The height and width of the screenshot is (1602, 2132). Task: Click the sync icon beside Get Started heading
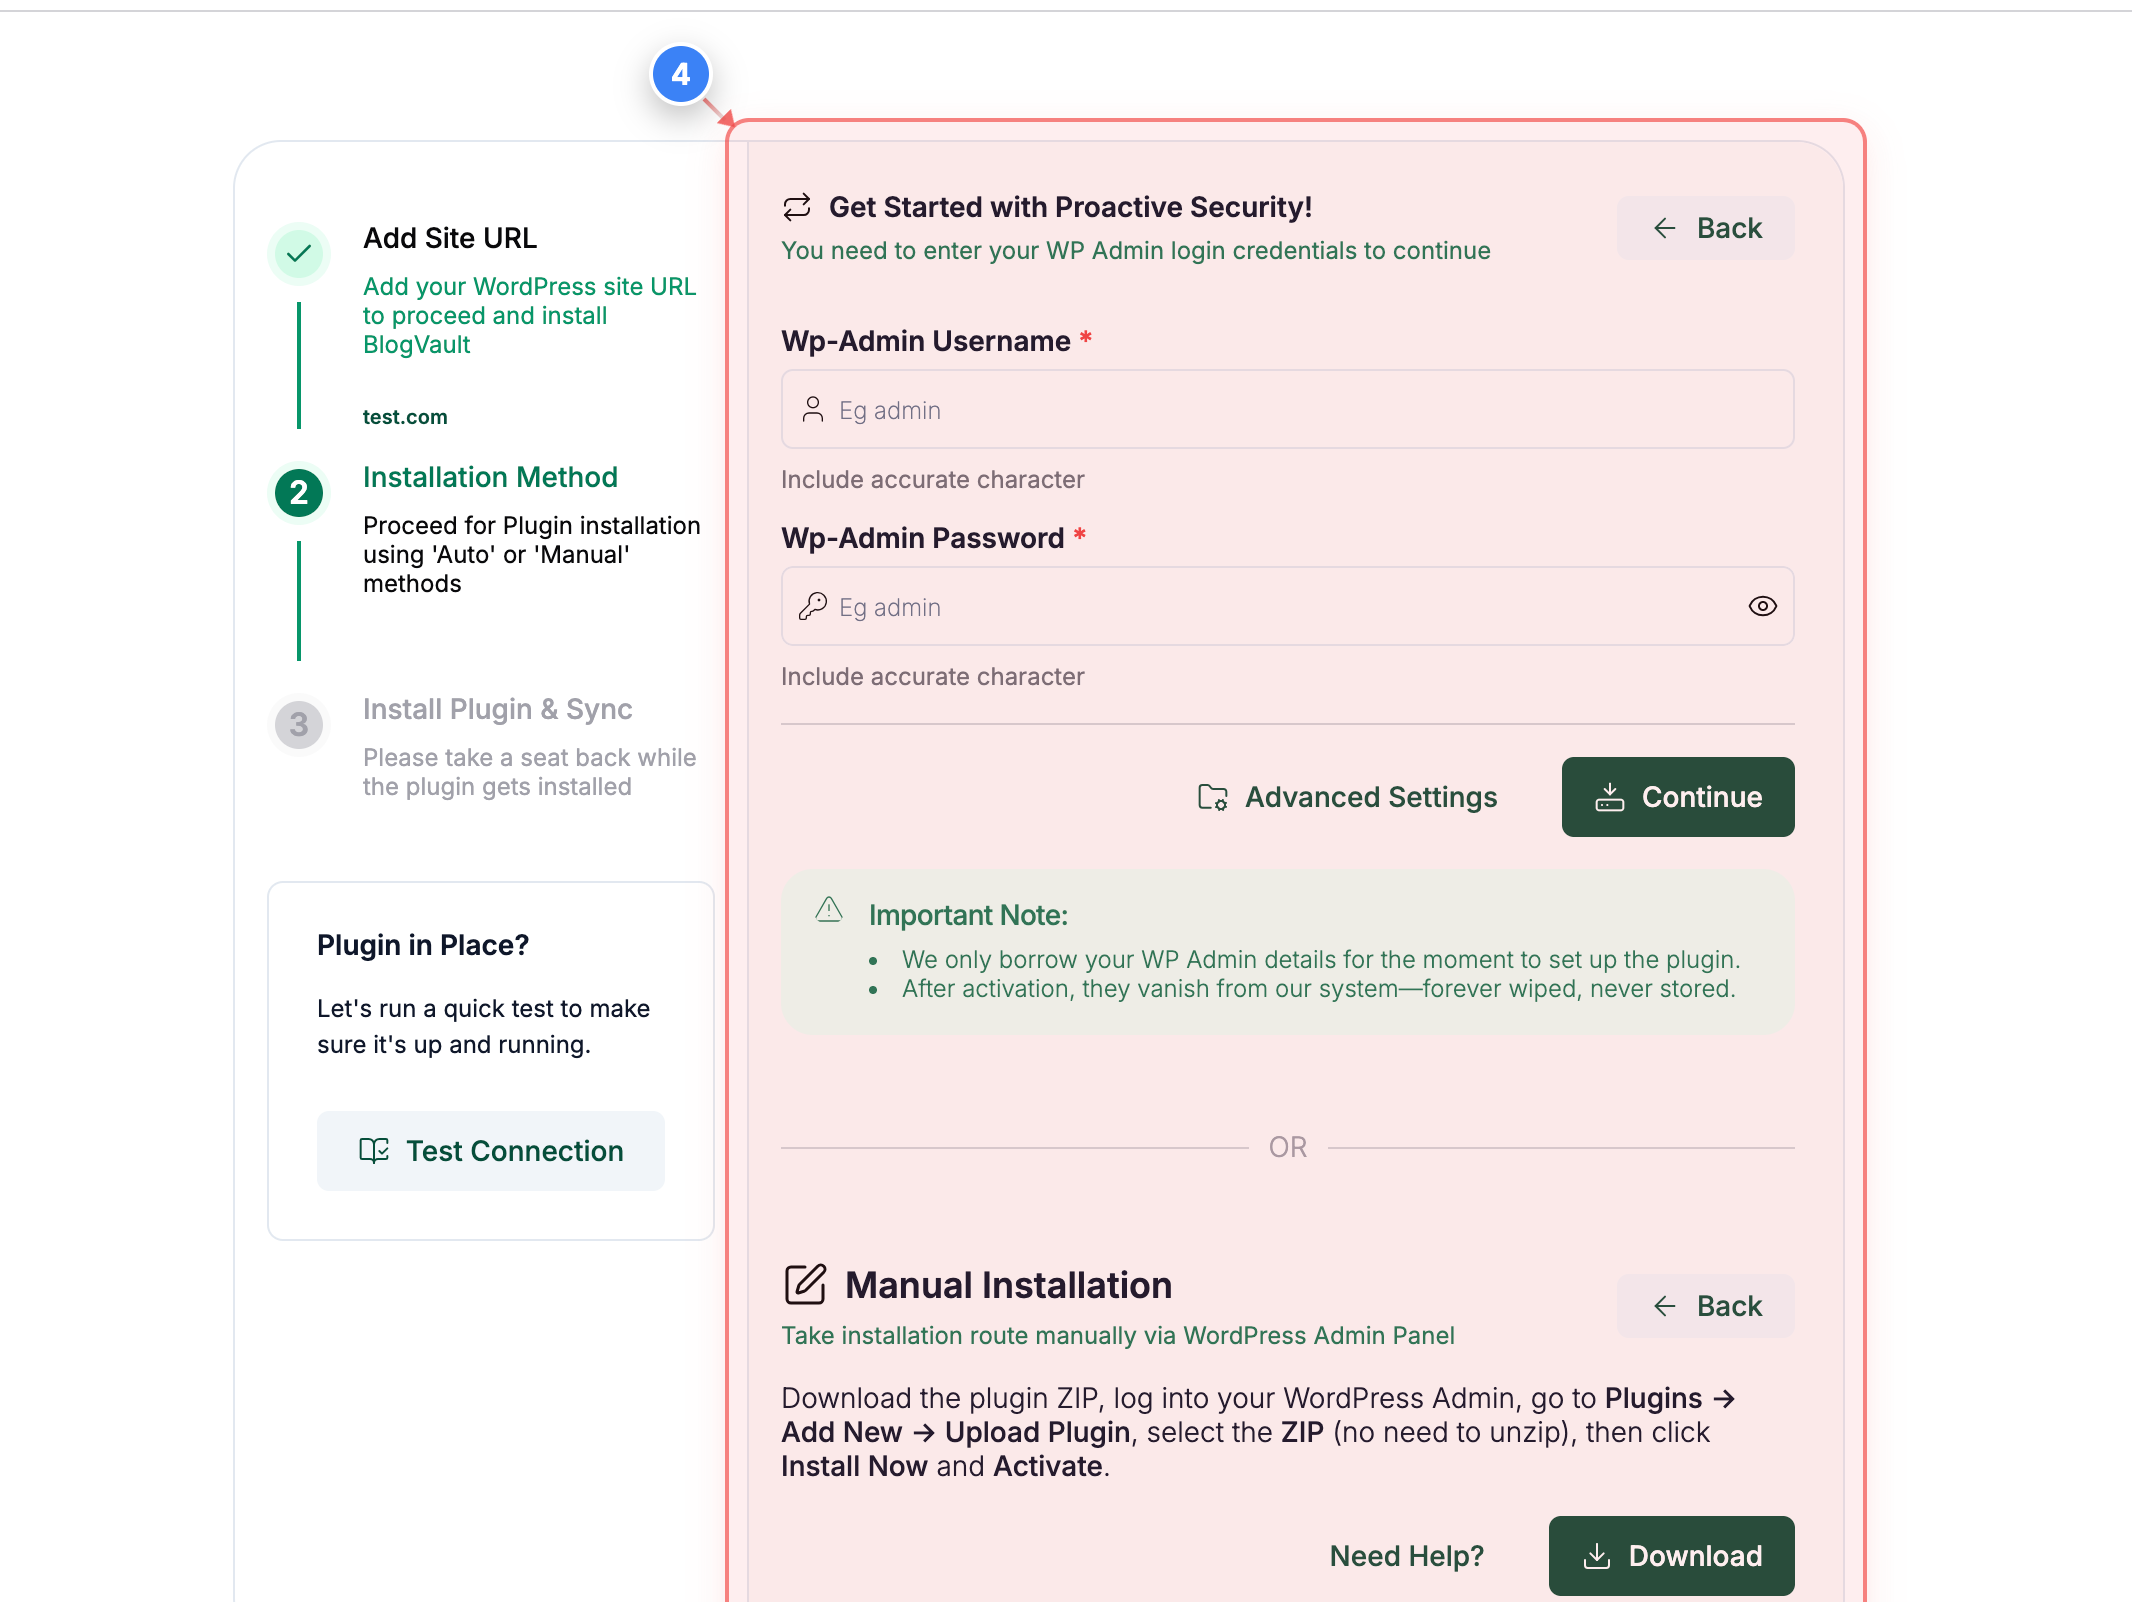point(795,206)
